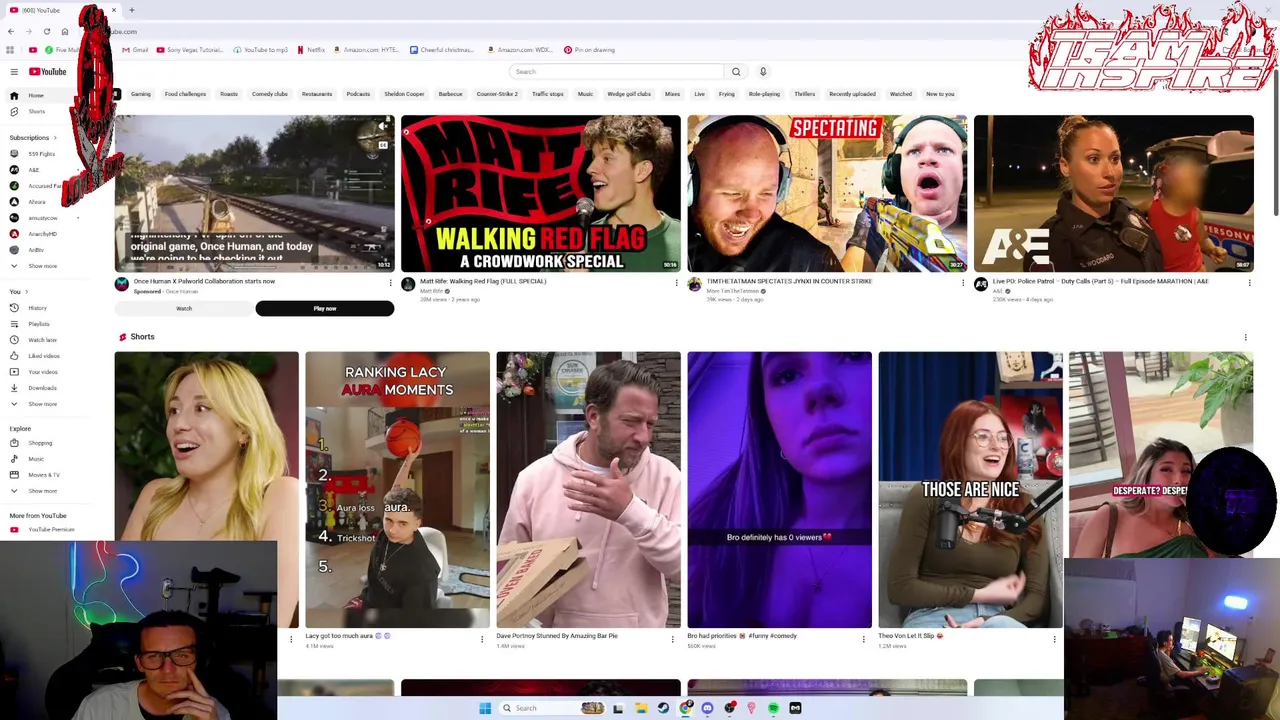
Task: Open Gmail bookmark
Action: point(135,50)
